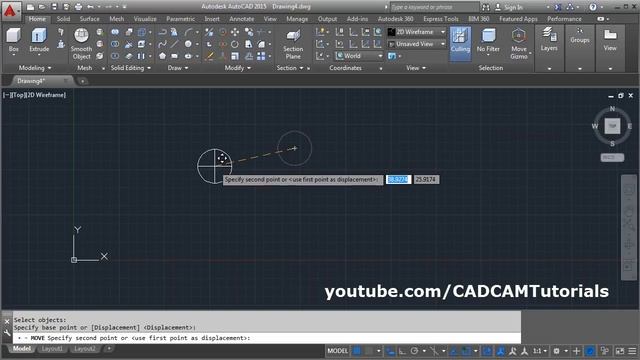This screenshot has height=360, width=640.
Task: Click the Solid Union icon
Action: pyautogui.click(x=115, y=32)
